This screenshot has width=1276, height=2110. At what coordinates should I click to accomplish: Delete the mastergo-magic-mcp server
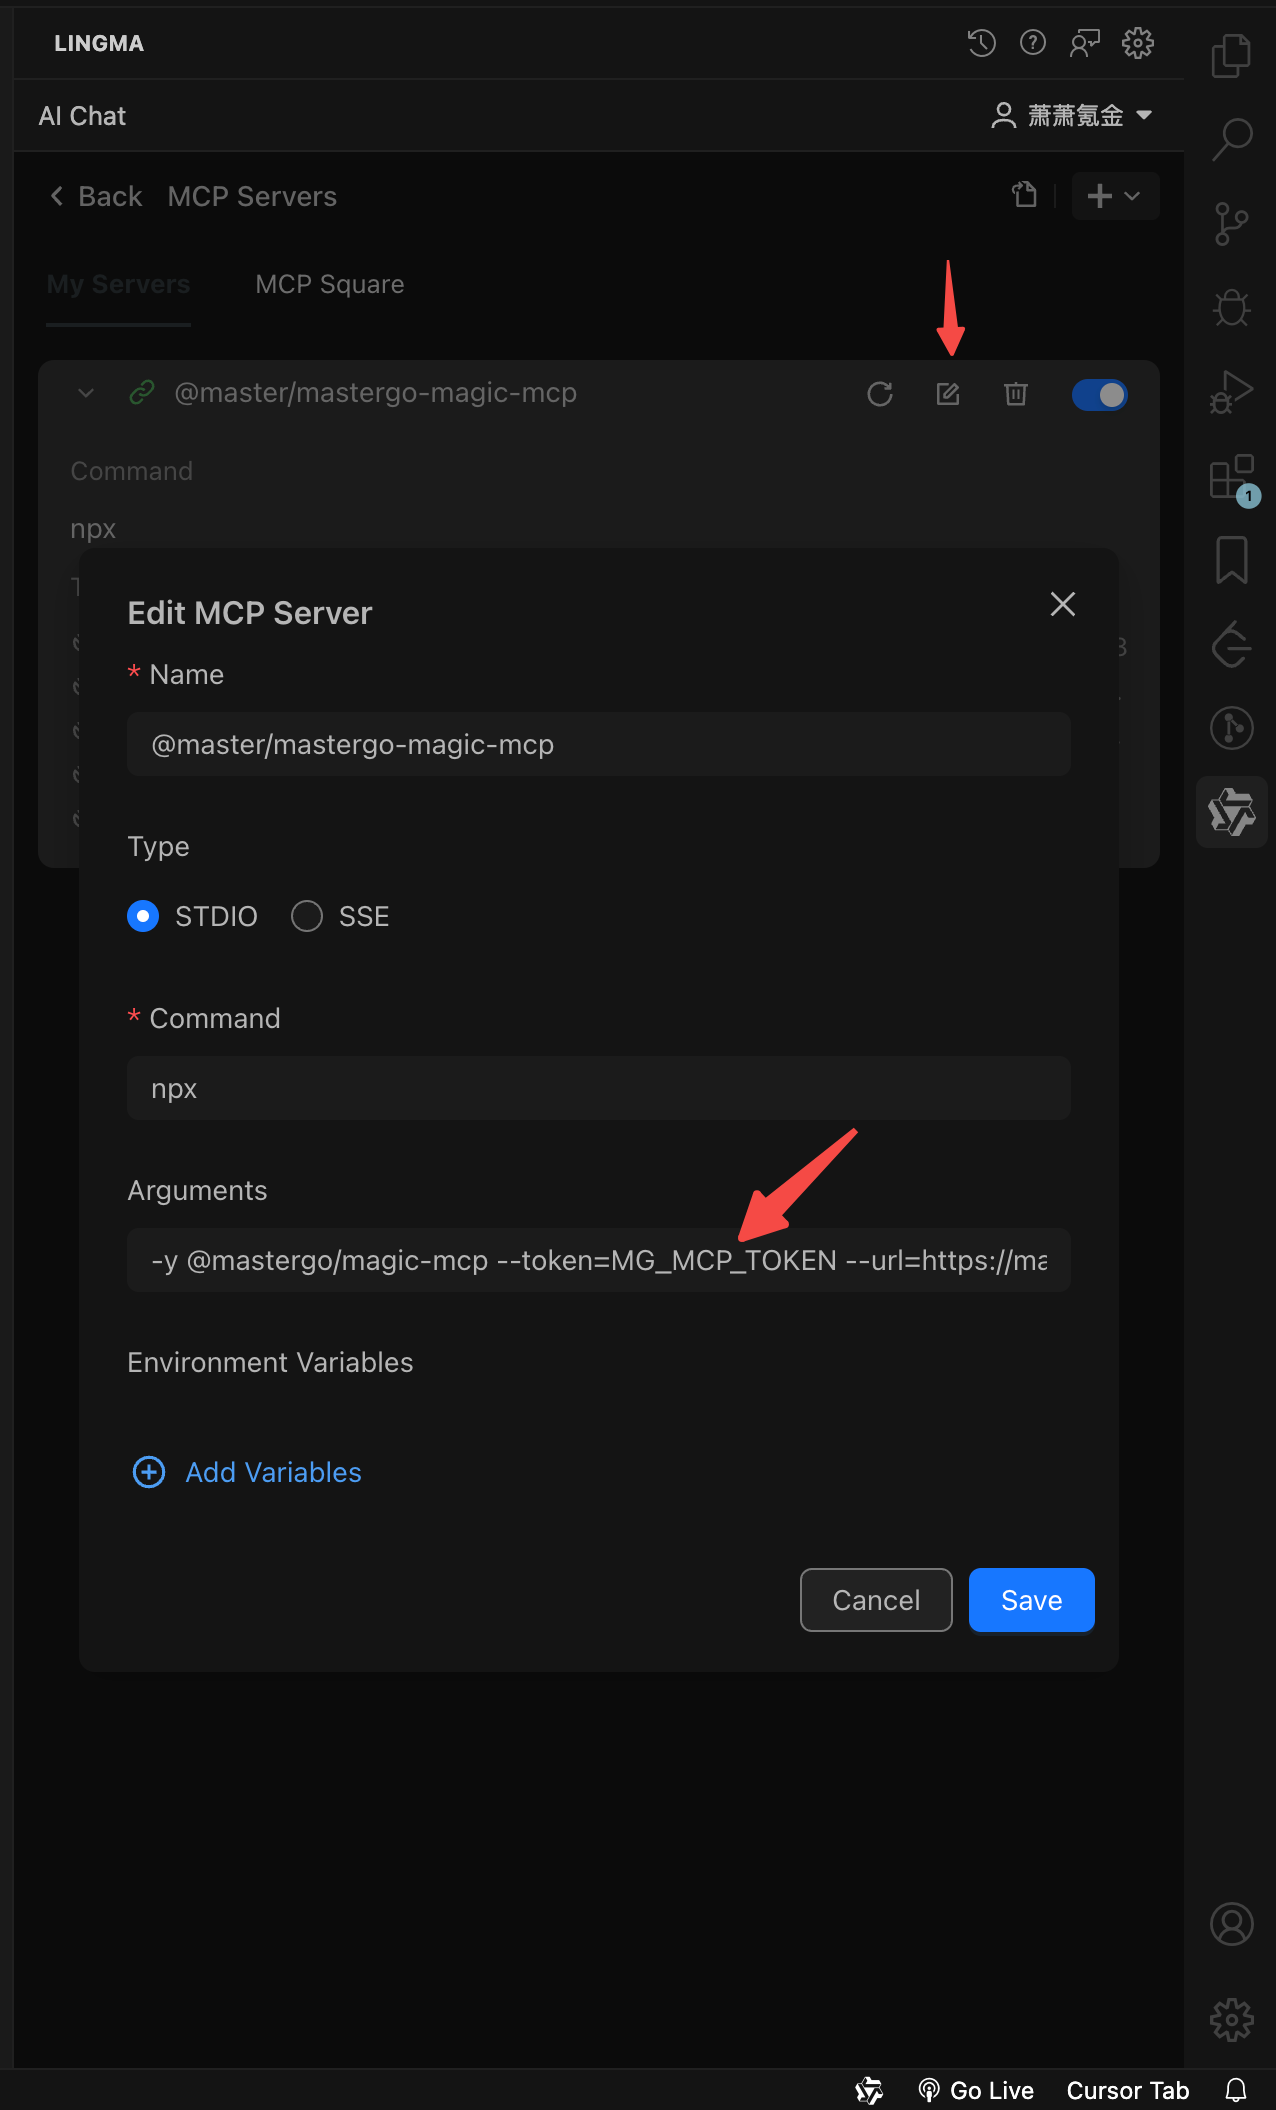coord(1016,394)
